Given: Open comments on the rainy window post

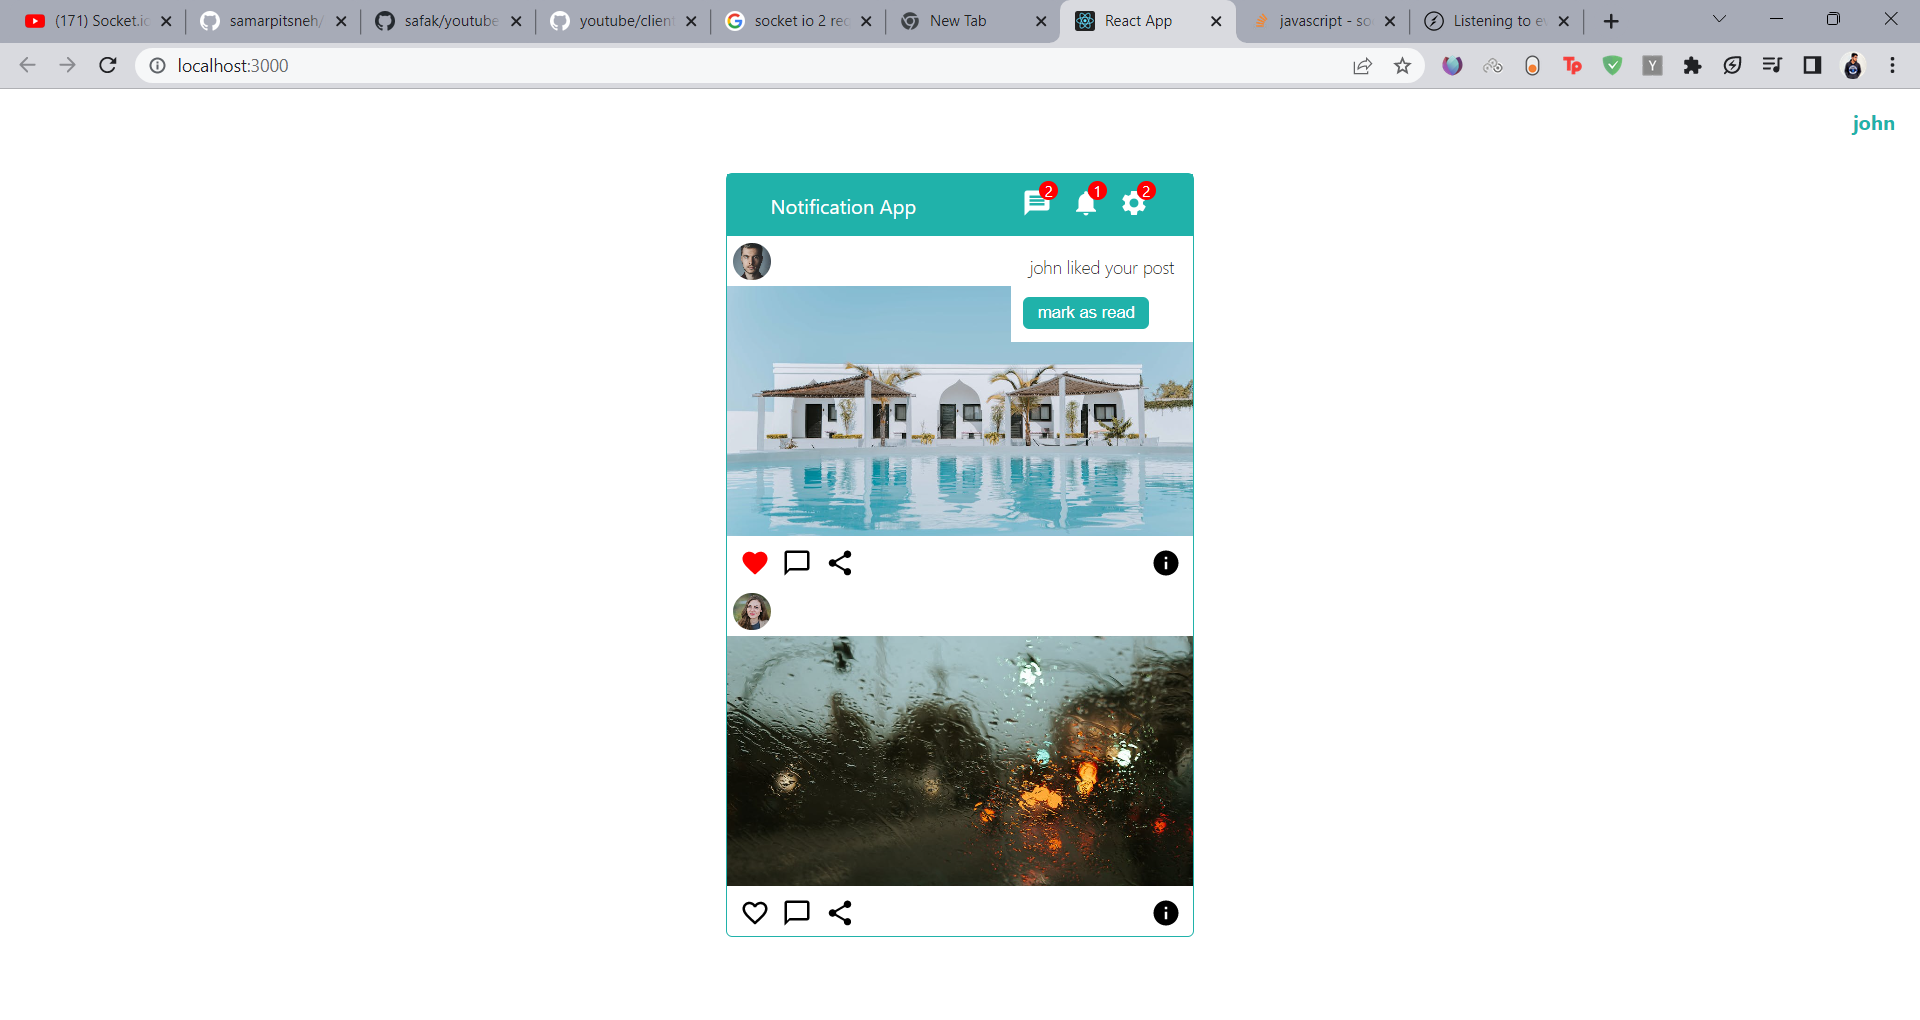Looking at the screenshot, I should coord(796,912).
